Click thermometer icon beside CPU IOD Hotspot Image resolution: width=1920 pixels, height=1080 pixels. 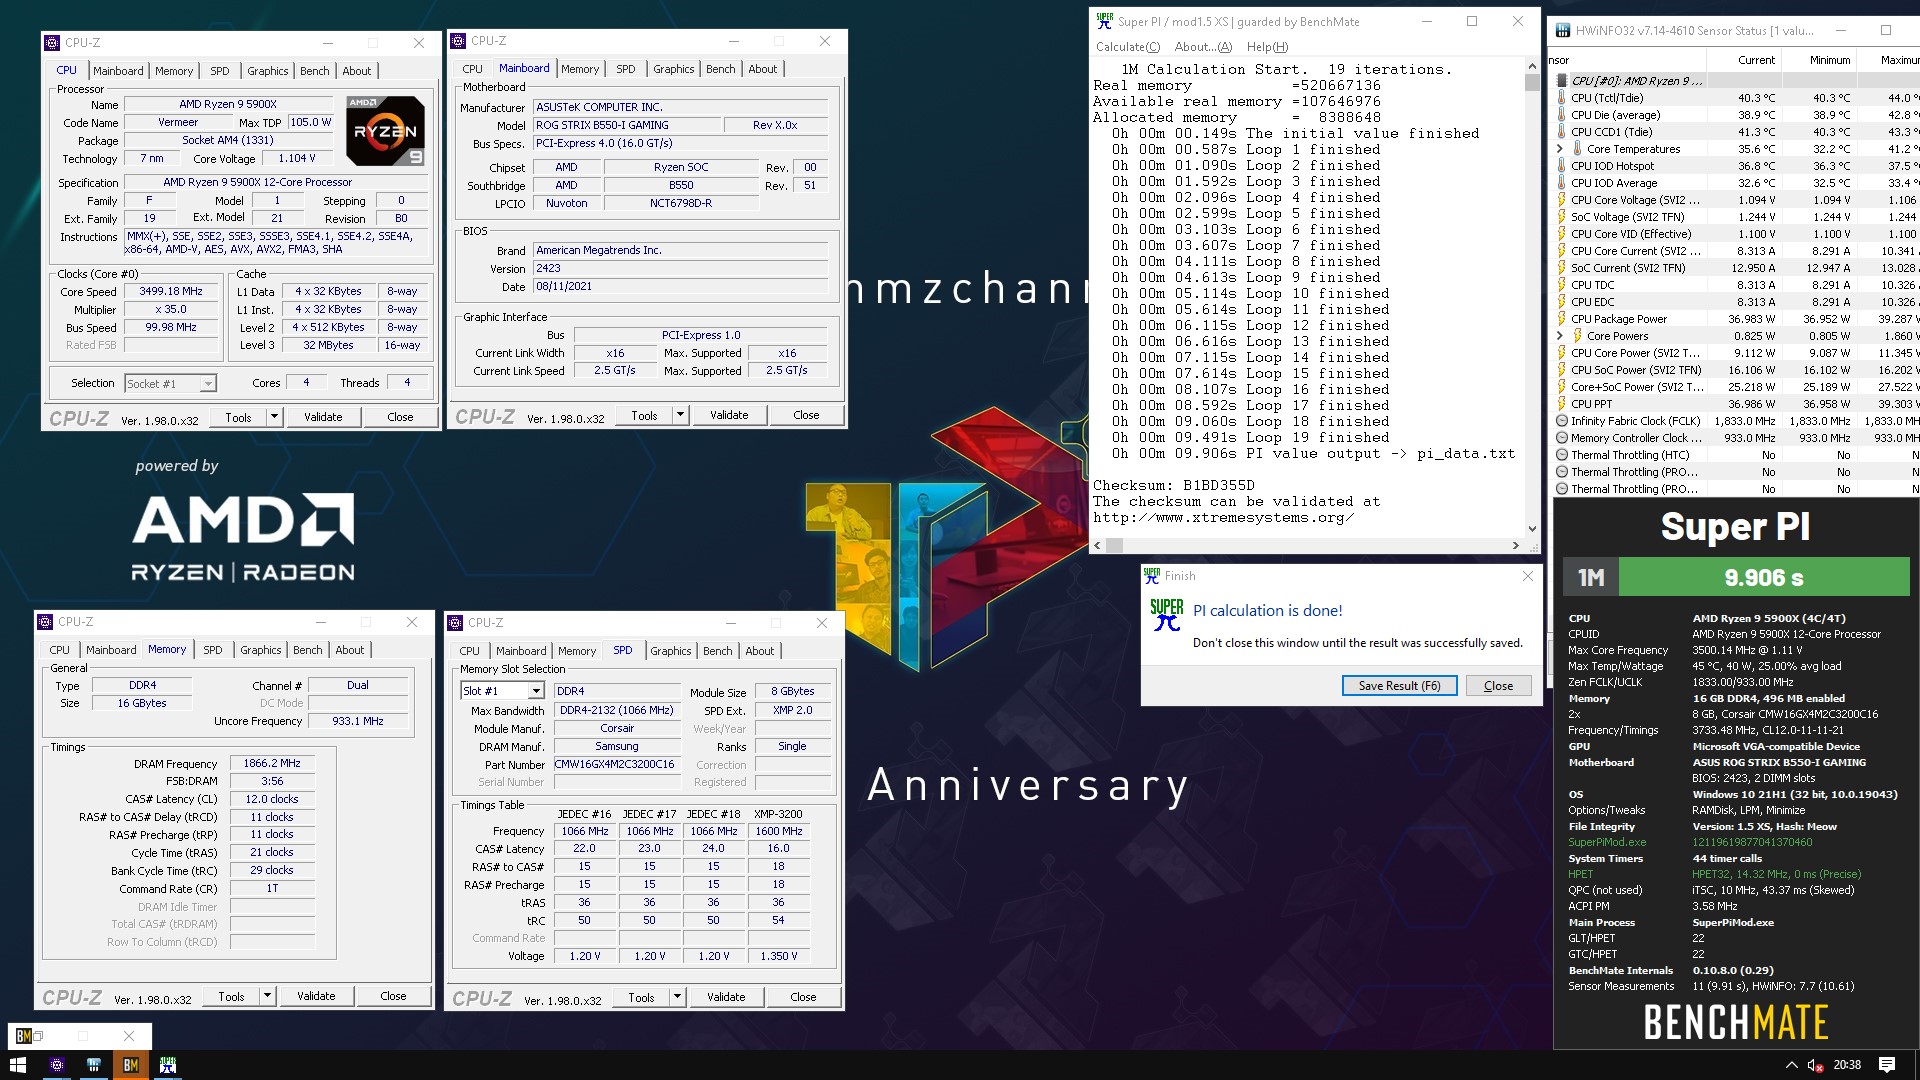(x=1561, y=166)
